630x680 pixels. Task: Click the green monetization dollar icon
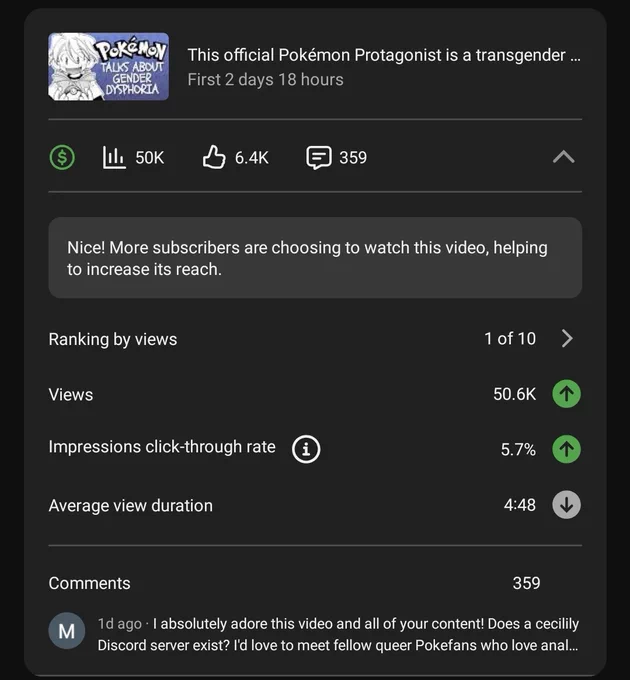point(62,157)
